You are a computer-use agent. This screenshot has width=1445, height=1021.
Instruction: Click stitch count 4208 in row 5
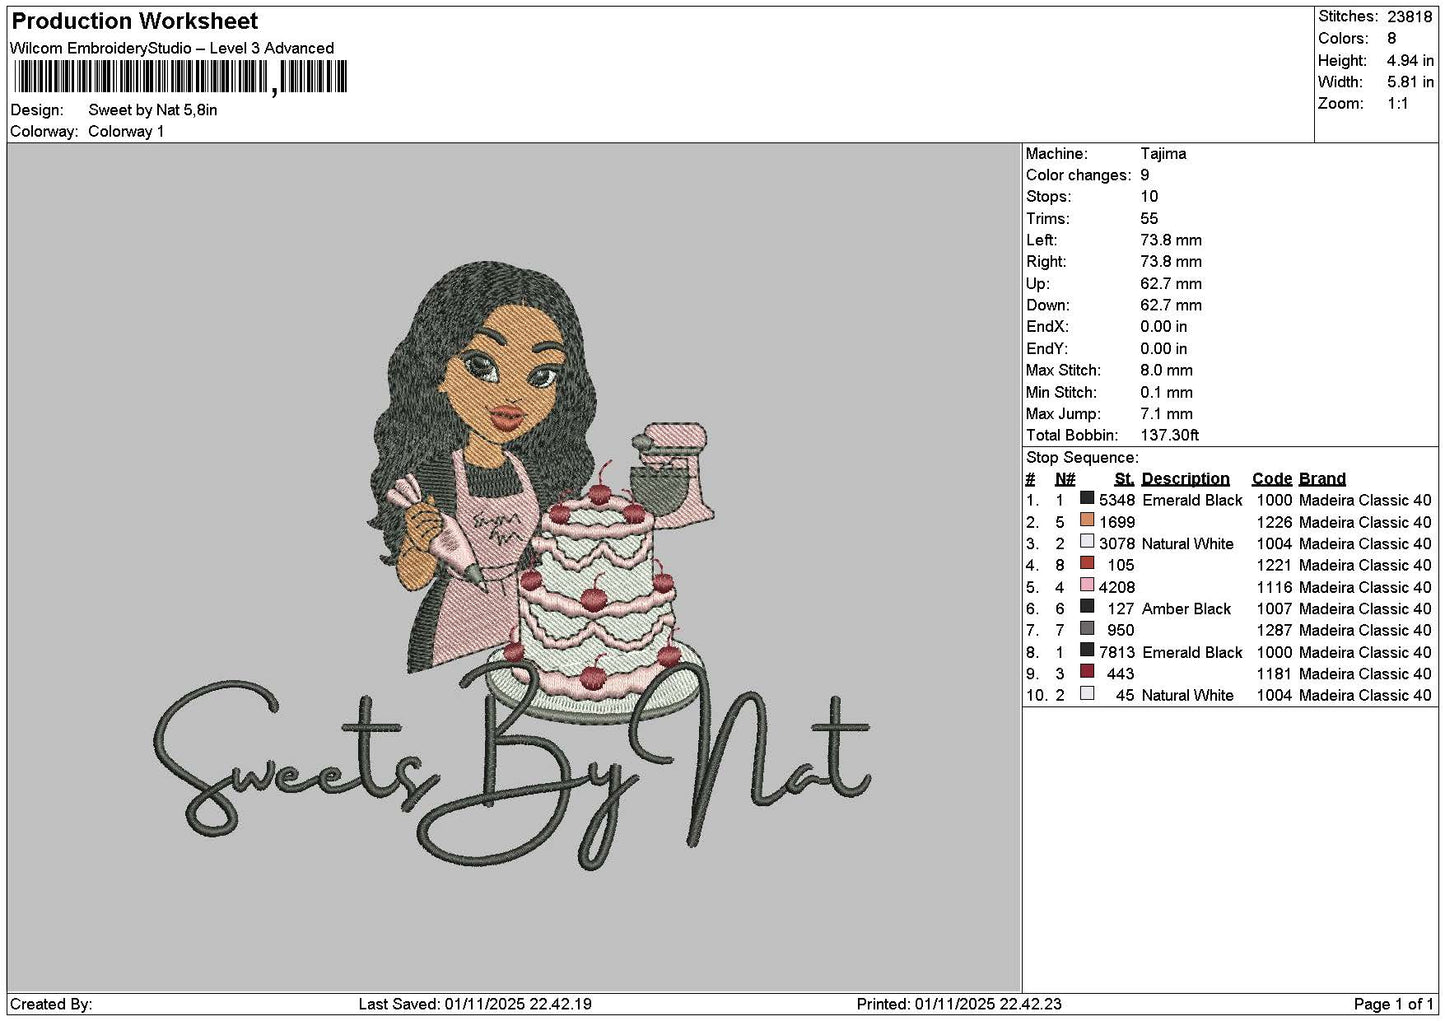pos(1117,587)
